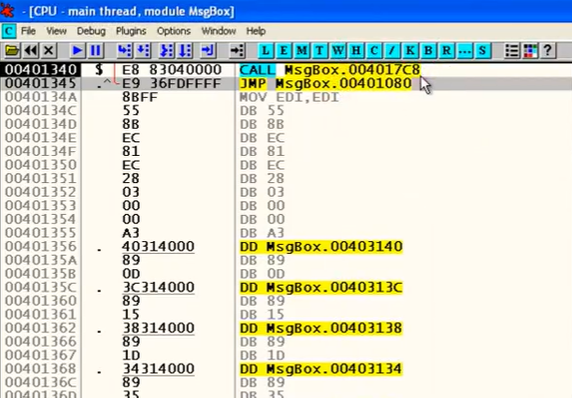
Task: Select the DB A3 line
Action: point(262,233)
